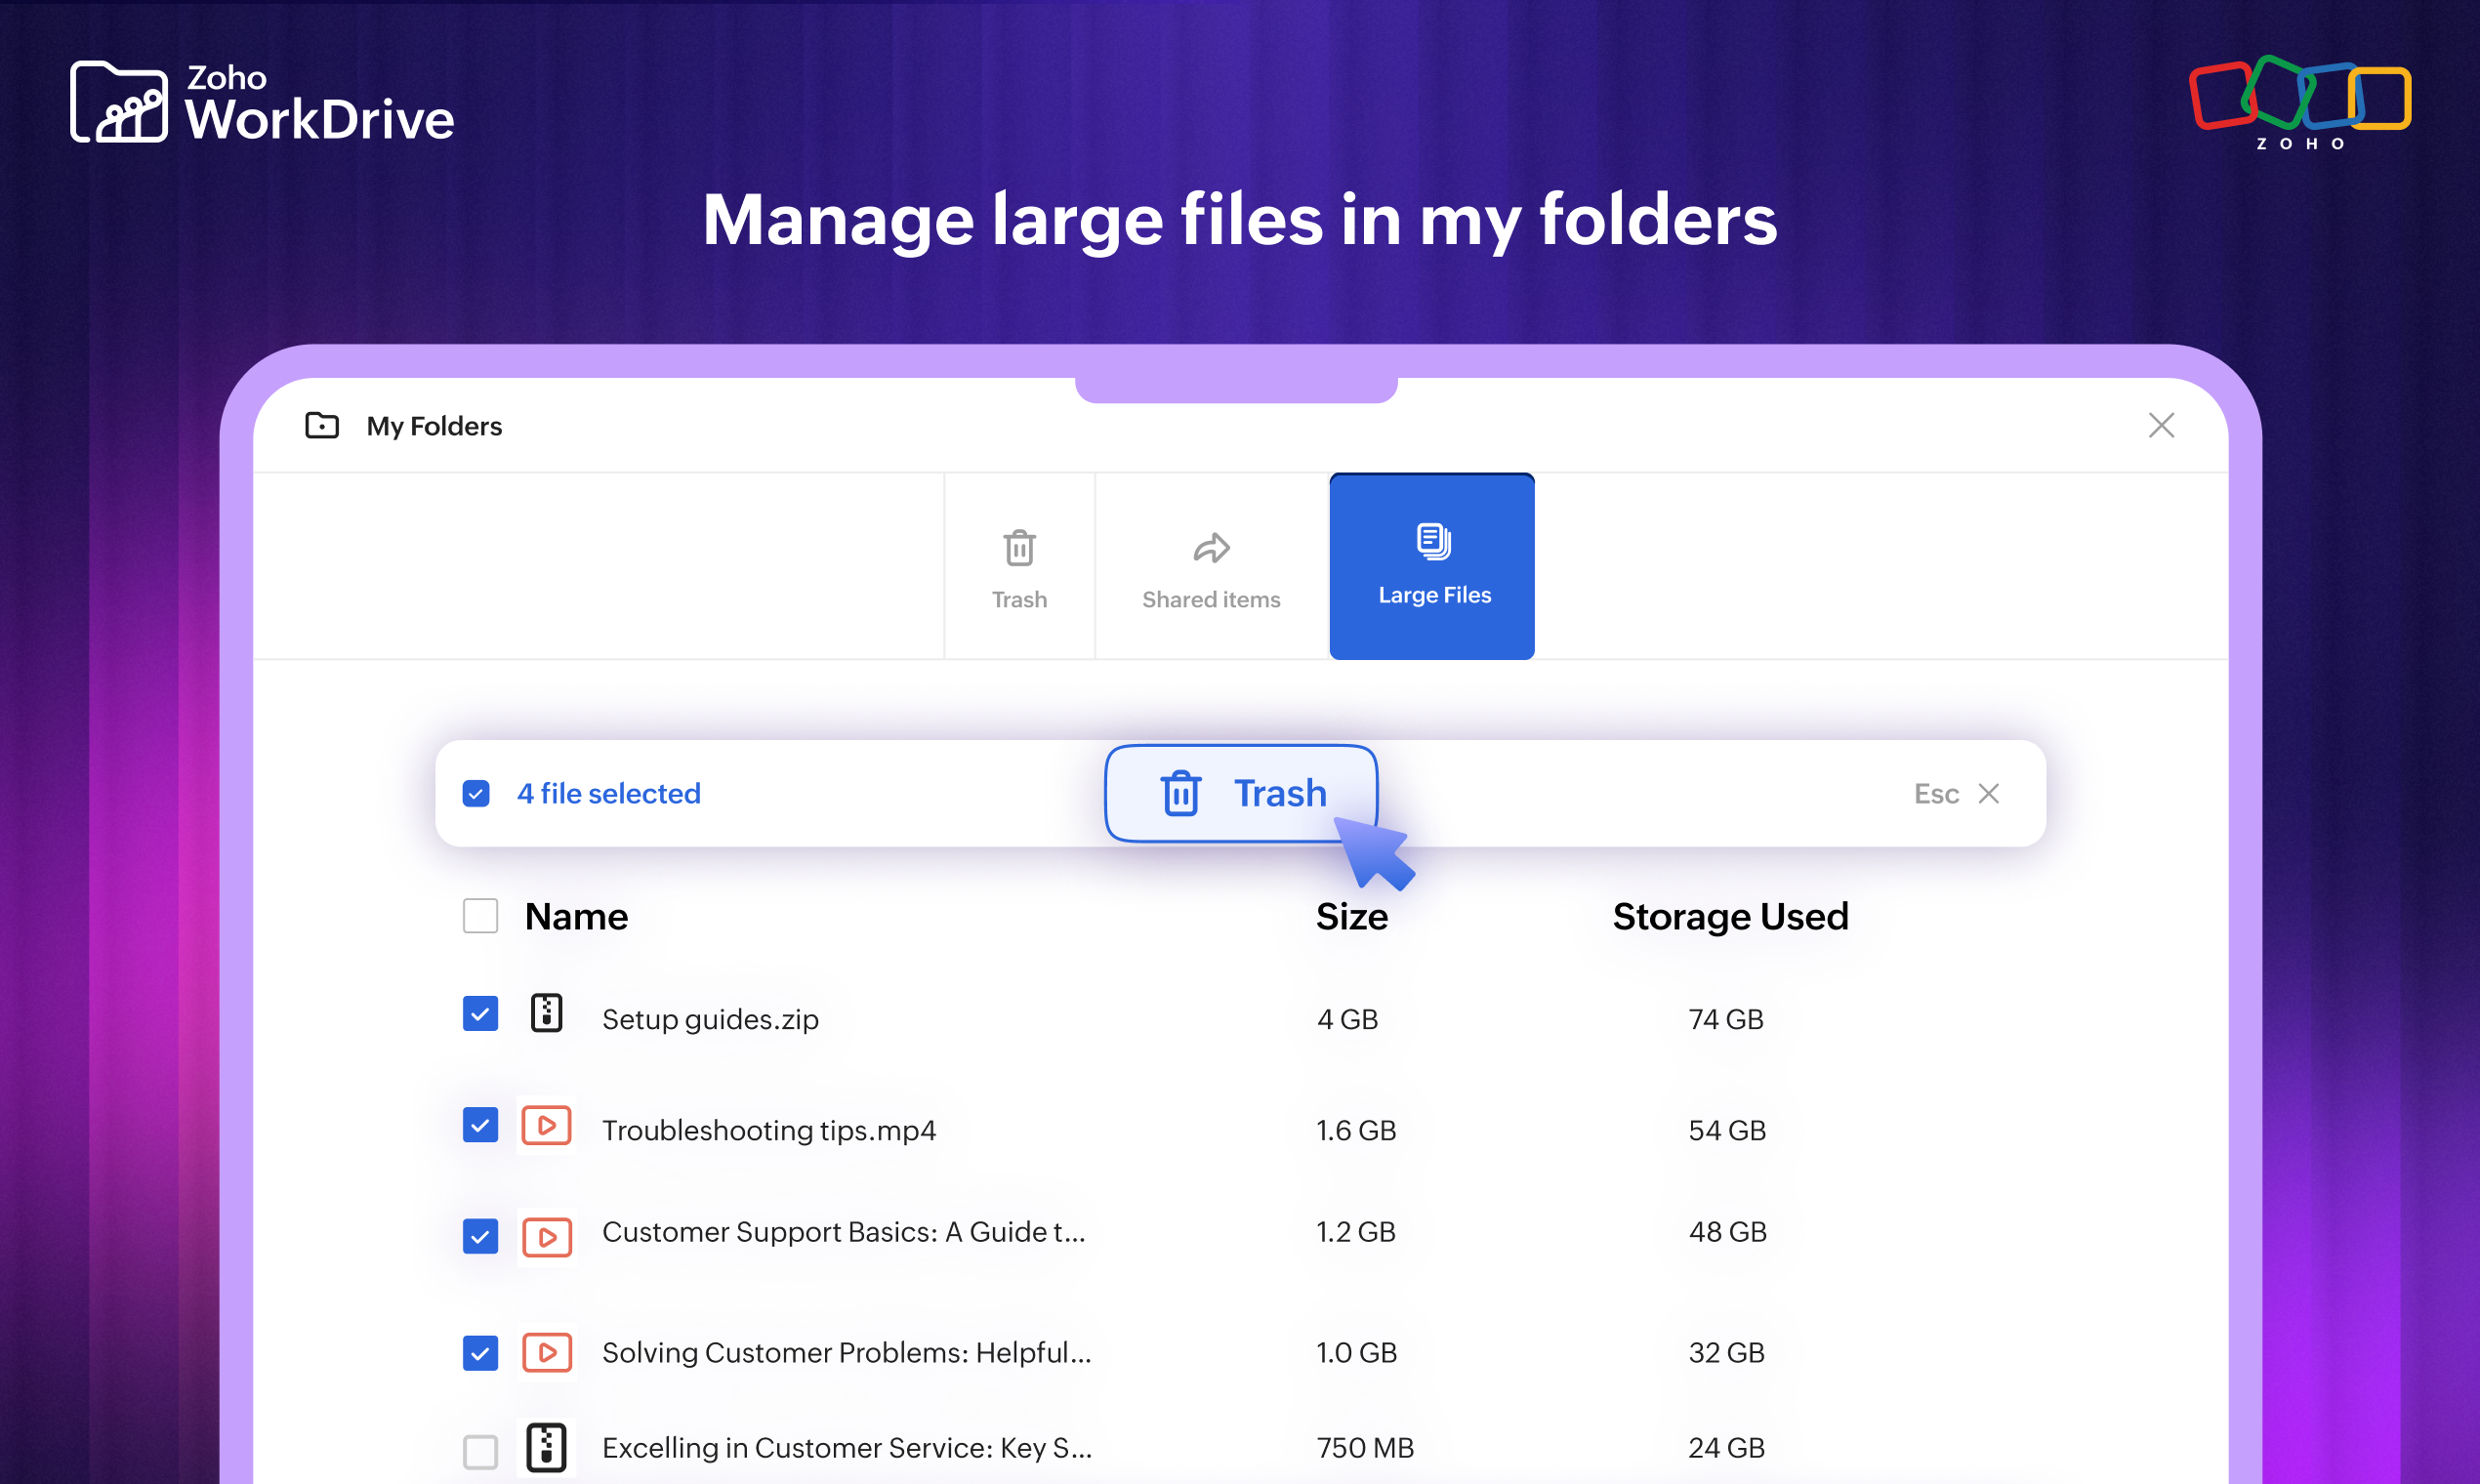Uncheck the Setup guides.zip checkbox
Image resolution: width=2480 pixels, height=1484 pixels.
tap(480, 1012)
